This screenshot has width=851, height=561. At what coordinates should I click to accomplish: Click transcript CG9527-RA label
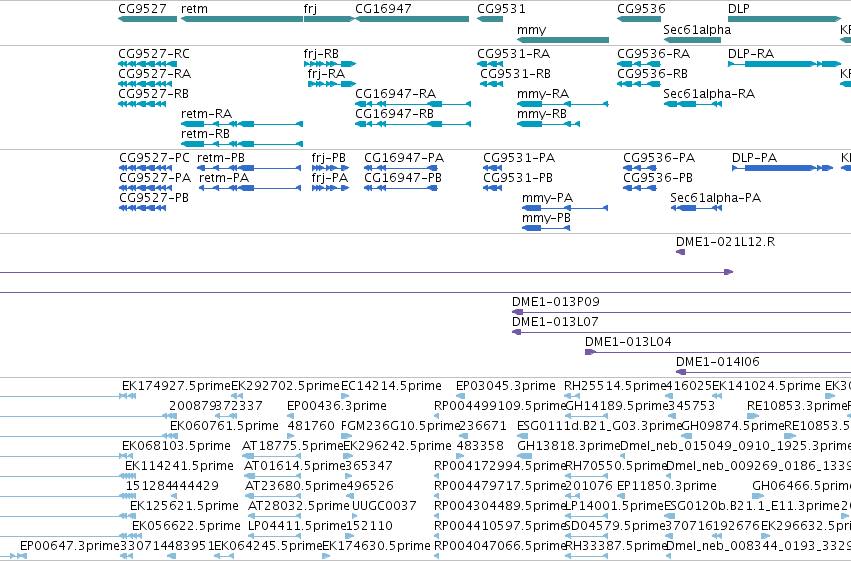[x=155, y=74]
